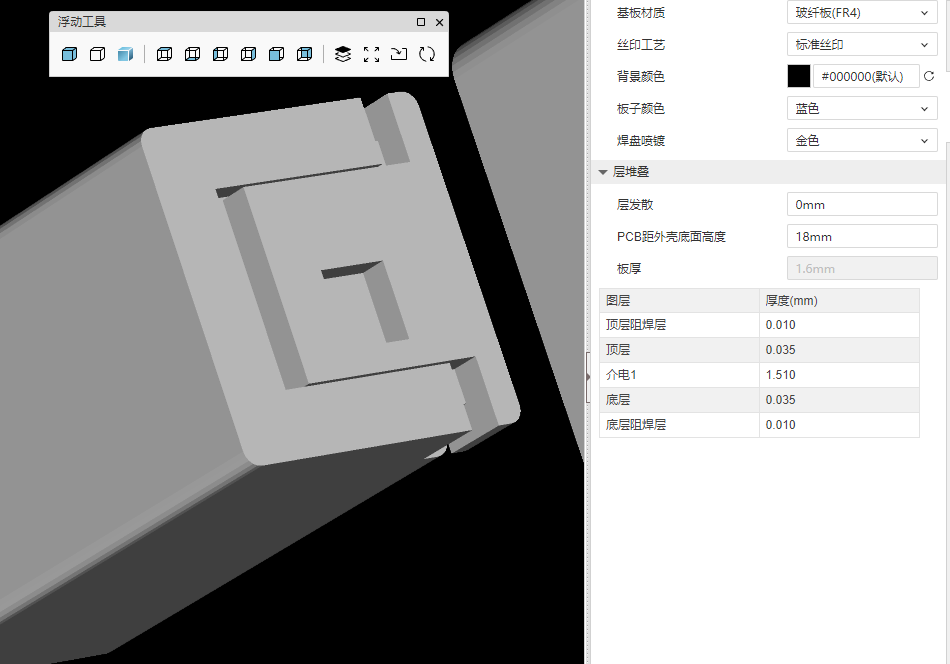Select the gradient shaded cube display mode

pyautogui.click(x=125, y=54)
